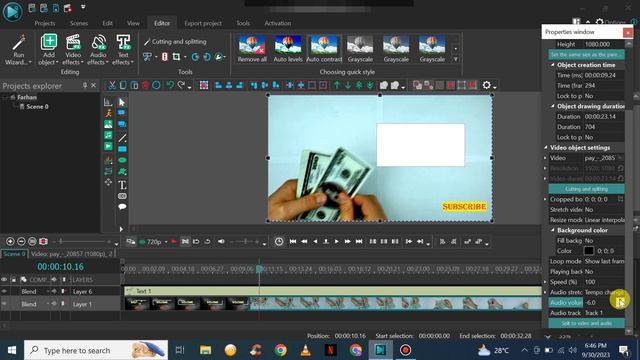Open the Scenes ribbon tab
Screen dimensions: 640x360
[x=79, y=23]
